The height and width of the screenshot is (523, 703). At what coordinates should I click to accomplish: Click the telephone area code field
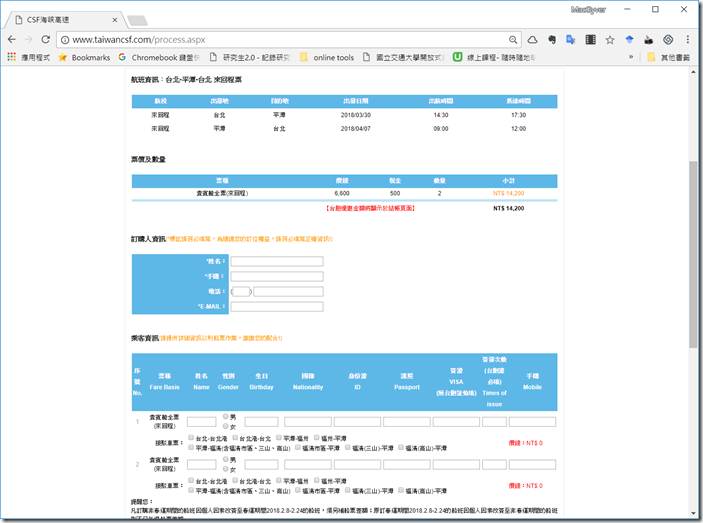241,292
